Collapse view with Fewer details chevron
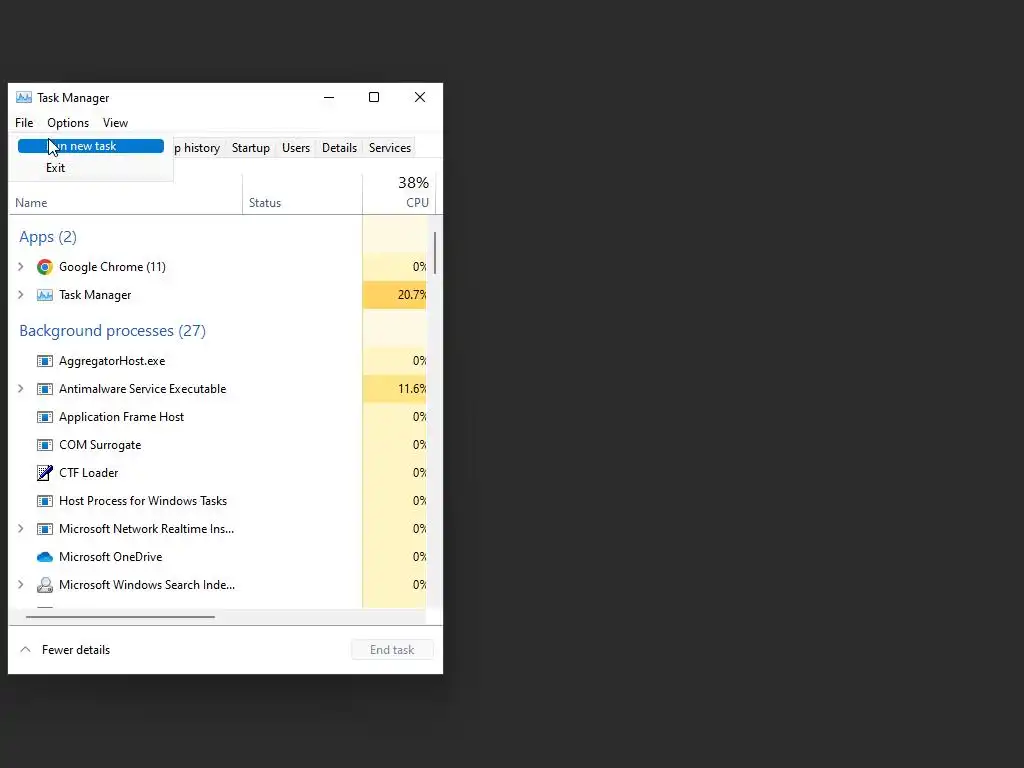The image size is (1024, 768). tap(25, 650)
